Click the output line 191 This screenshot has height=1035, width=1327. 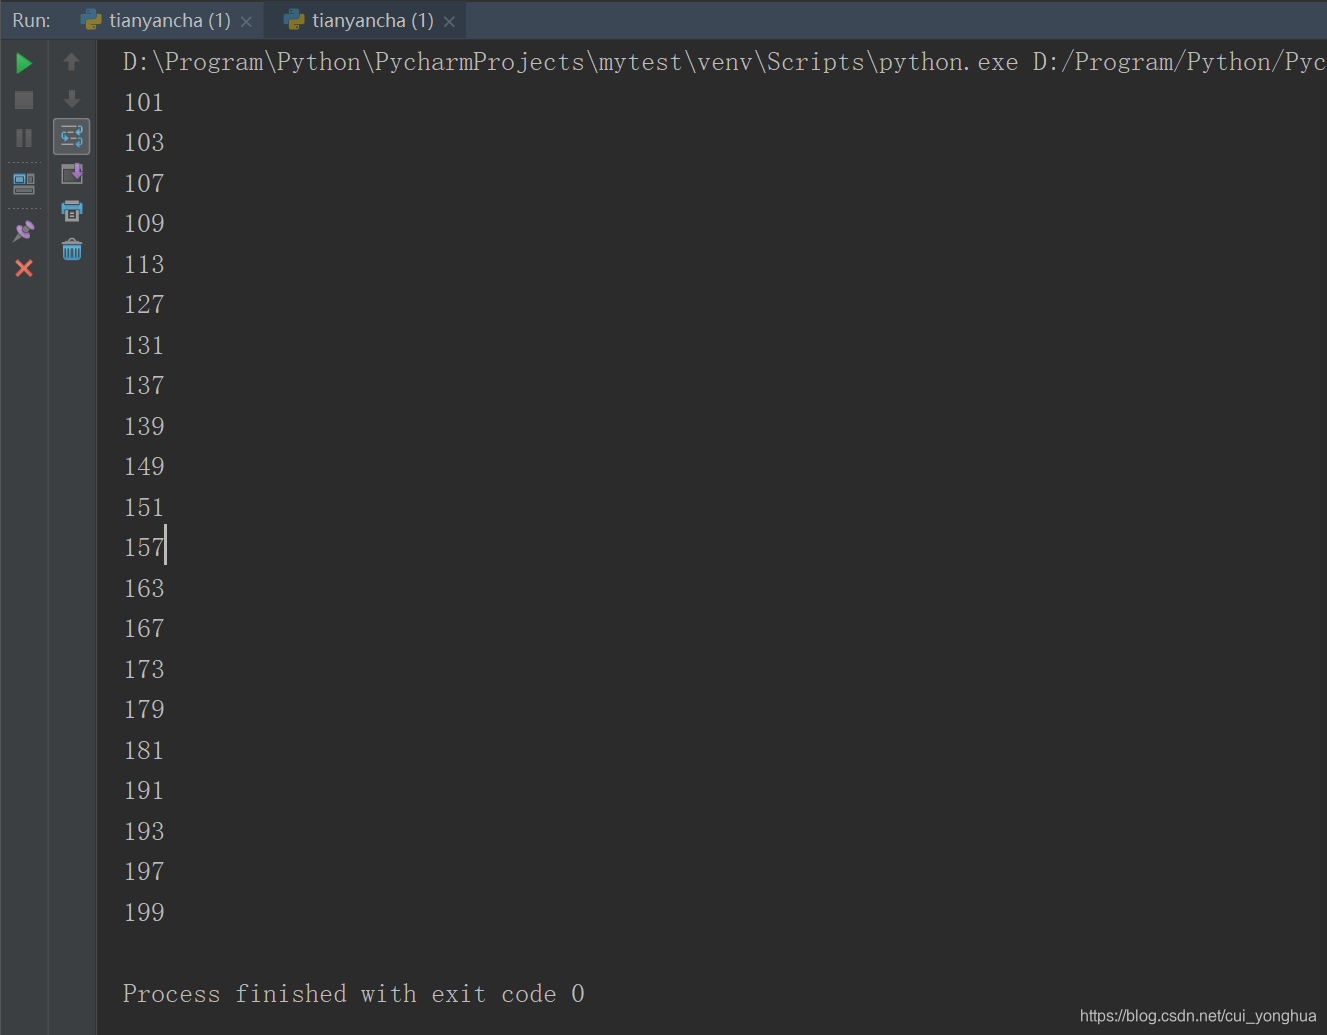pos(144,791)
